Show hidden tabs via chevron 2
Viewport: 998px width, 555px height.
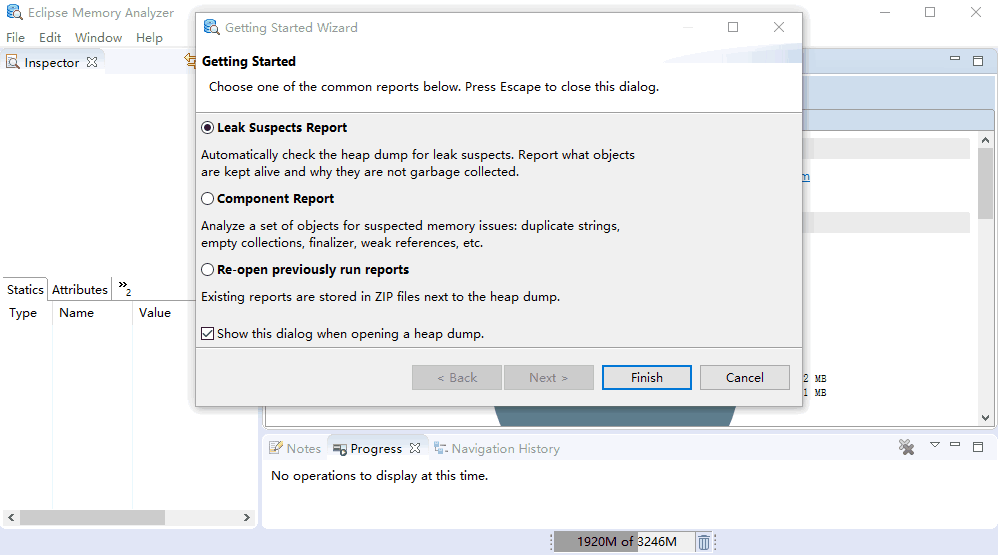click(125, 288)
